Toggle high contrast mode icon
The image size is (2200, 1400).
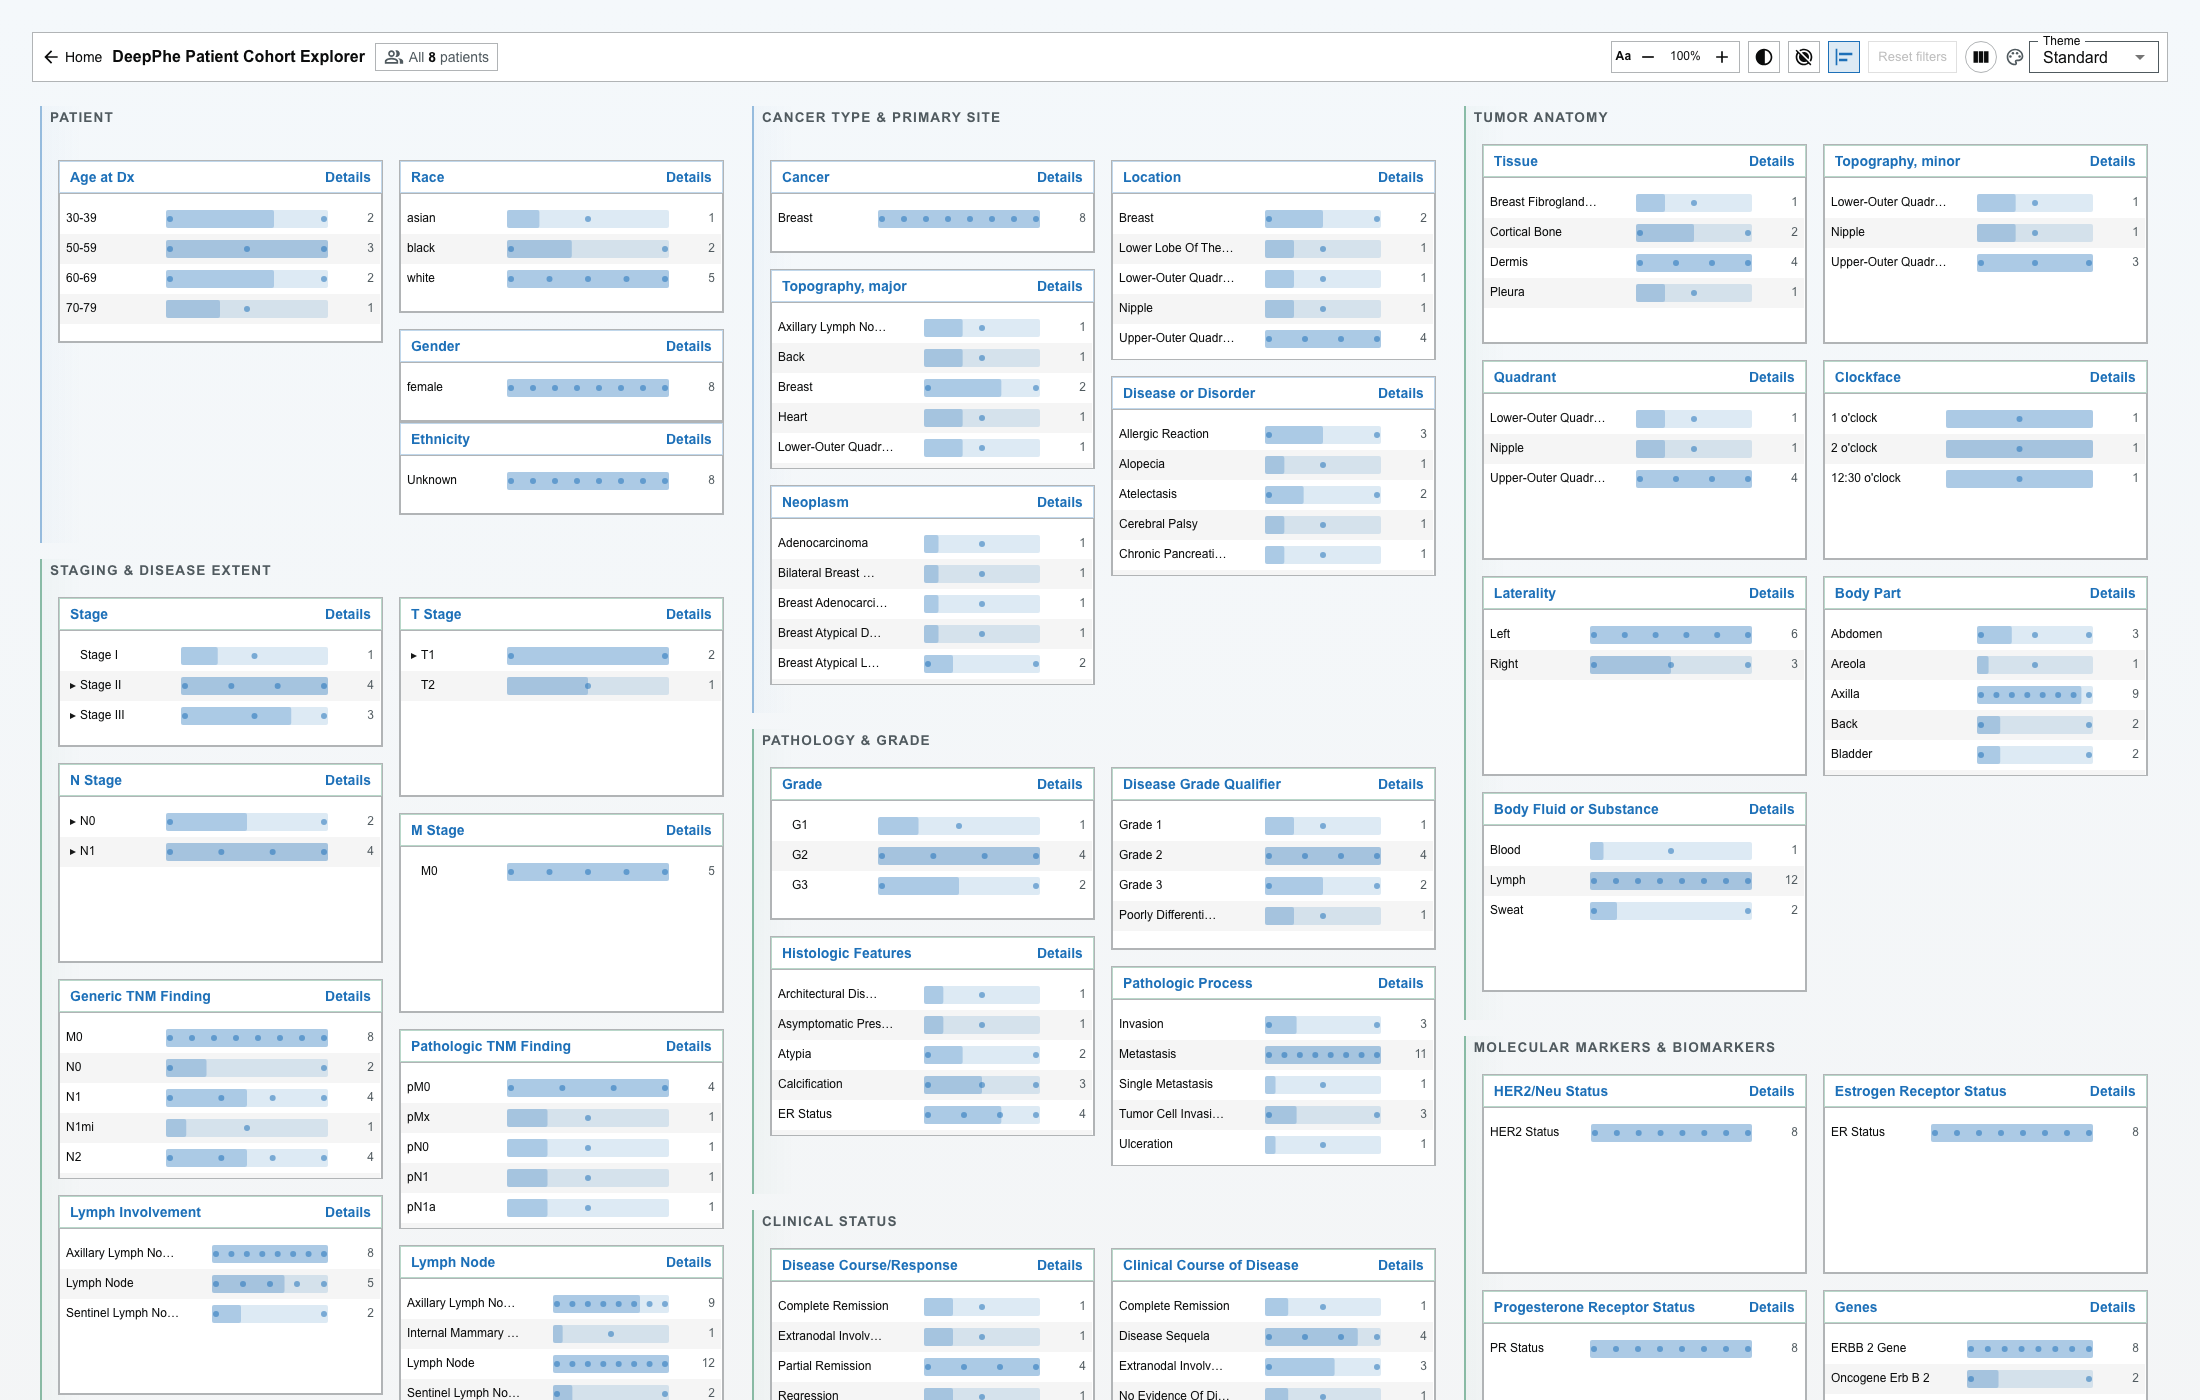pos(1764,57)
